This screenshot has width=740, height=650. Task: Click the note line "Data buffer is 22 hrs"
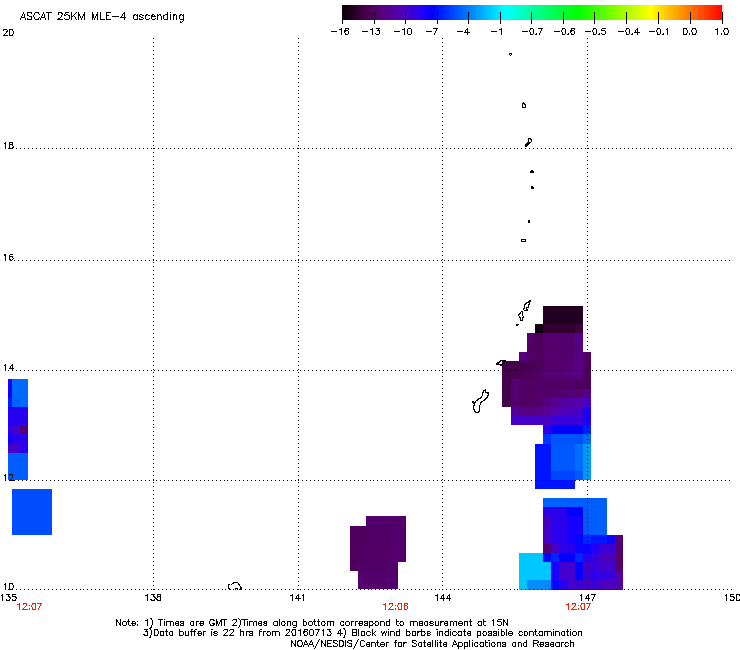362,633
